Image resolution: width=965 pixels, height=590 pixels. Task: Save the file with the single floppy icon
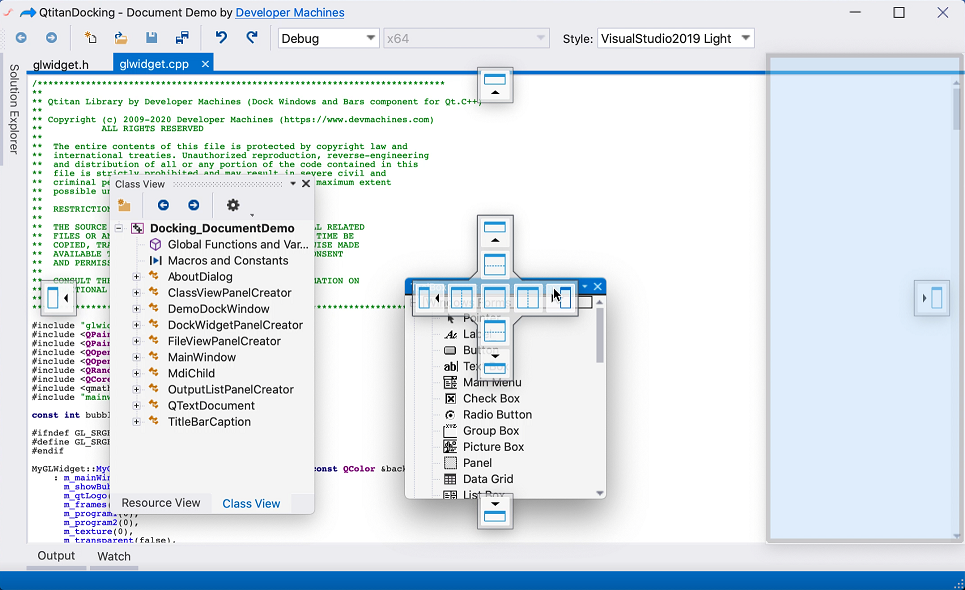(x=151, y=38)
